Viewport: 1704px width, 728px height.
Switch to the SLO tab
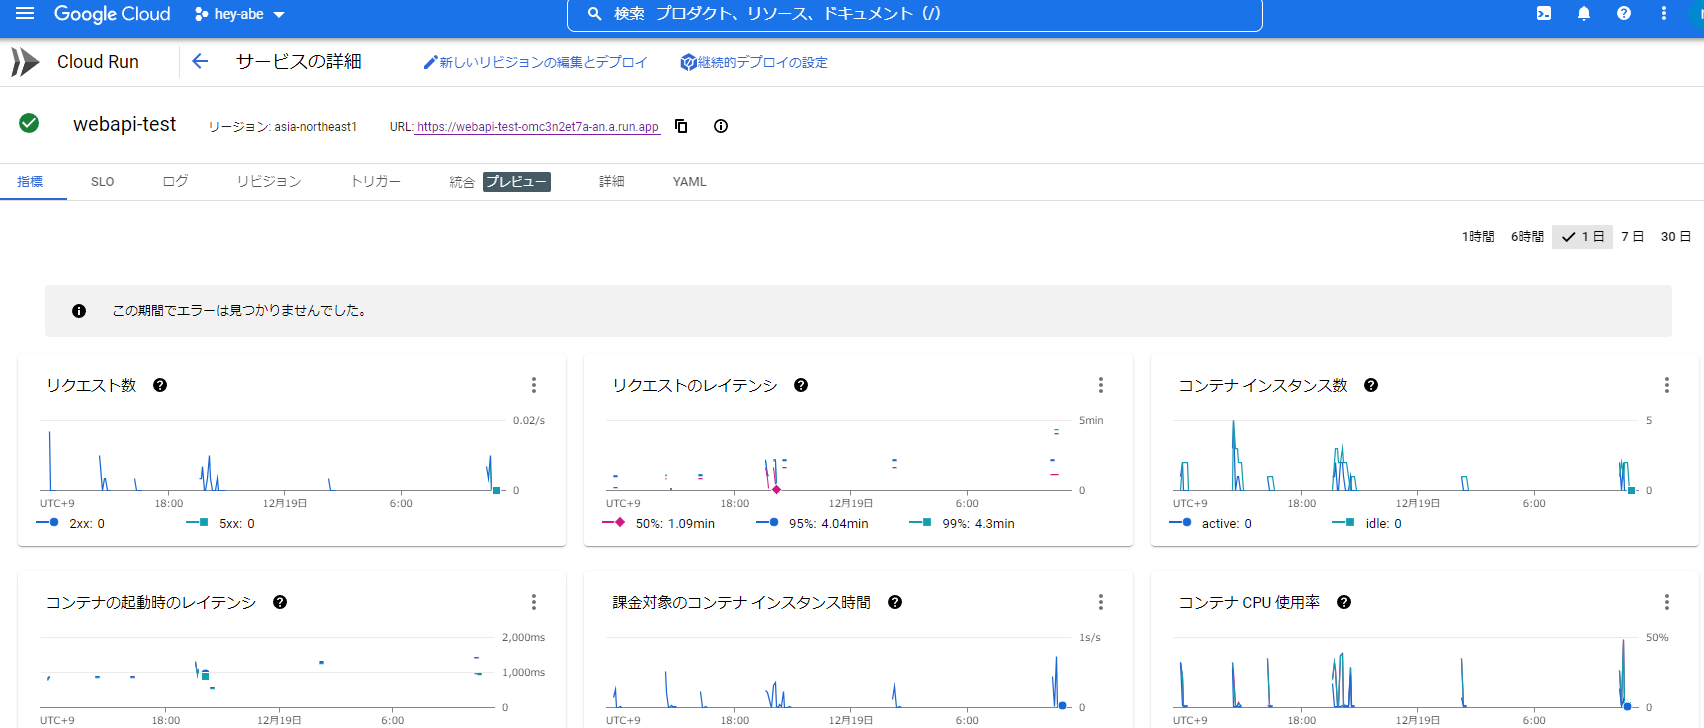[x=103, y=182]
